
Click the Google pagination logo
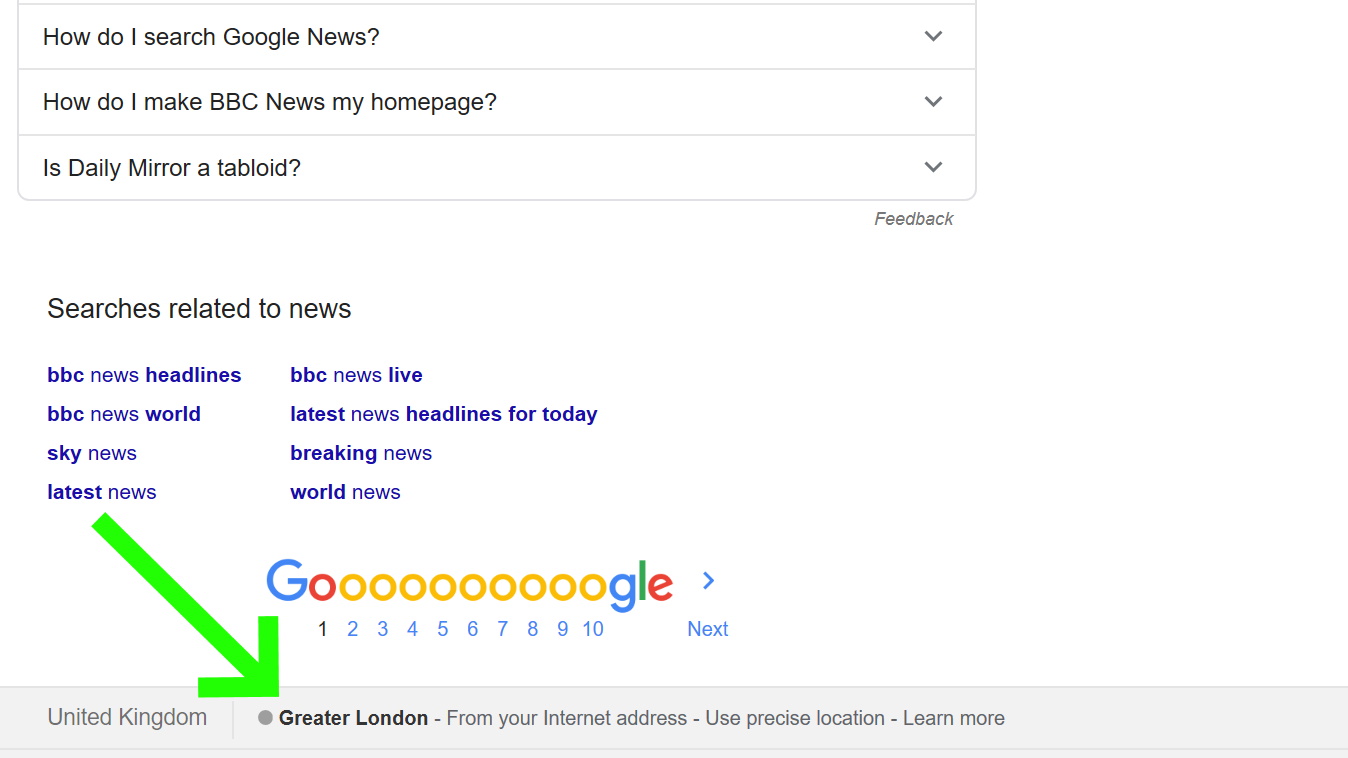coord(469,584)
